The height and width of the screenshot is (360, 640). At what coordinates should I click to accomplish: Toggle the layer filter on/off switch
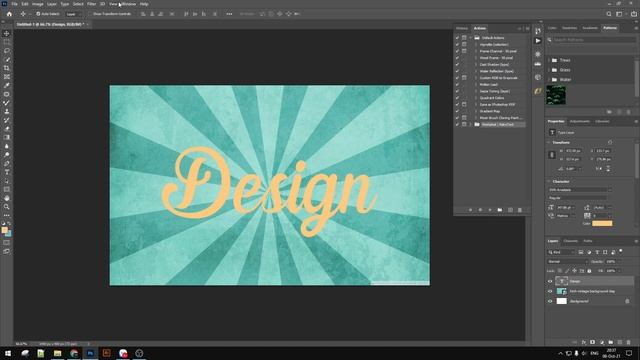coord(621,251)
